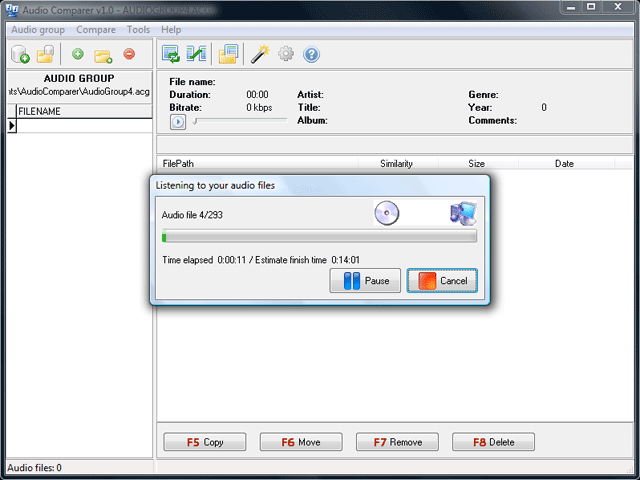Click the computer music icon in dialog
The height and width of the screenshot is (480, 640).
(463, 213)
